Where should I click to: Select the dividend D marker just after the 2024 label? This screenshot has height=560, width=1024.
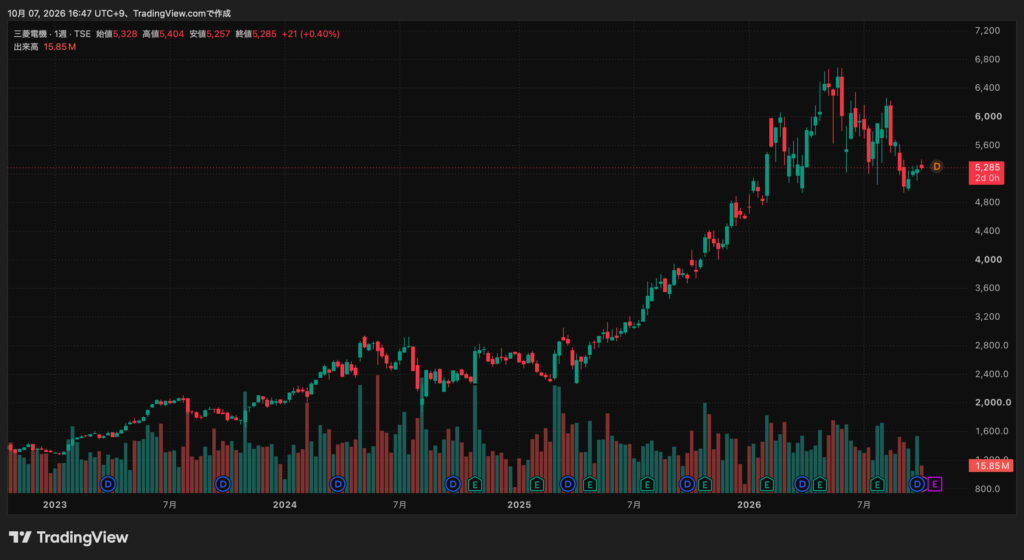[x=338, y=484]
